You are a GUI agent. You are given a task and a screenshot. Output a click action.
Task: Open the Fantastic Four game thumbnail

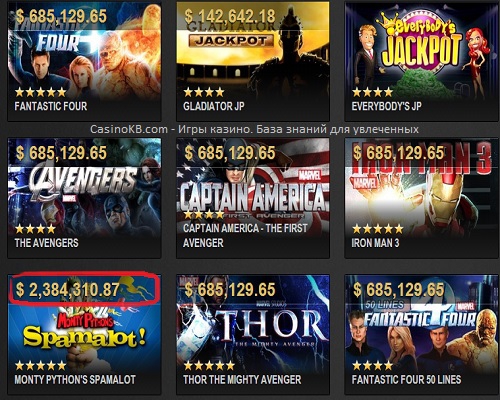click(x=84, y=52)
